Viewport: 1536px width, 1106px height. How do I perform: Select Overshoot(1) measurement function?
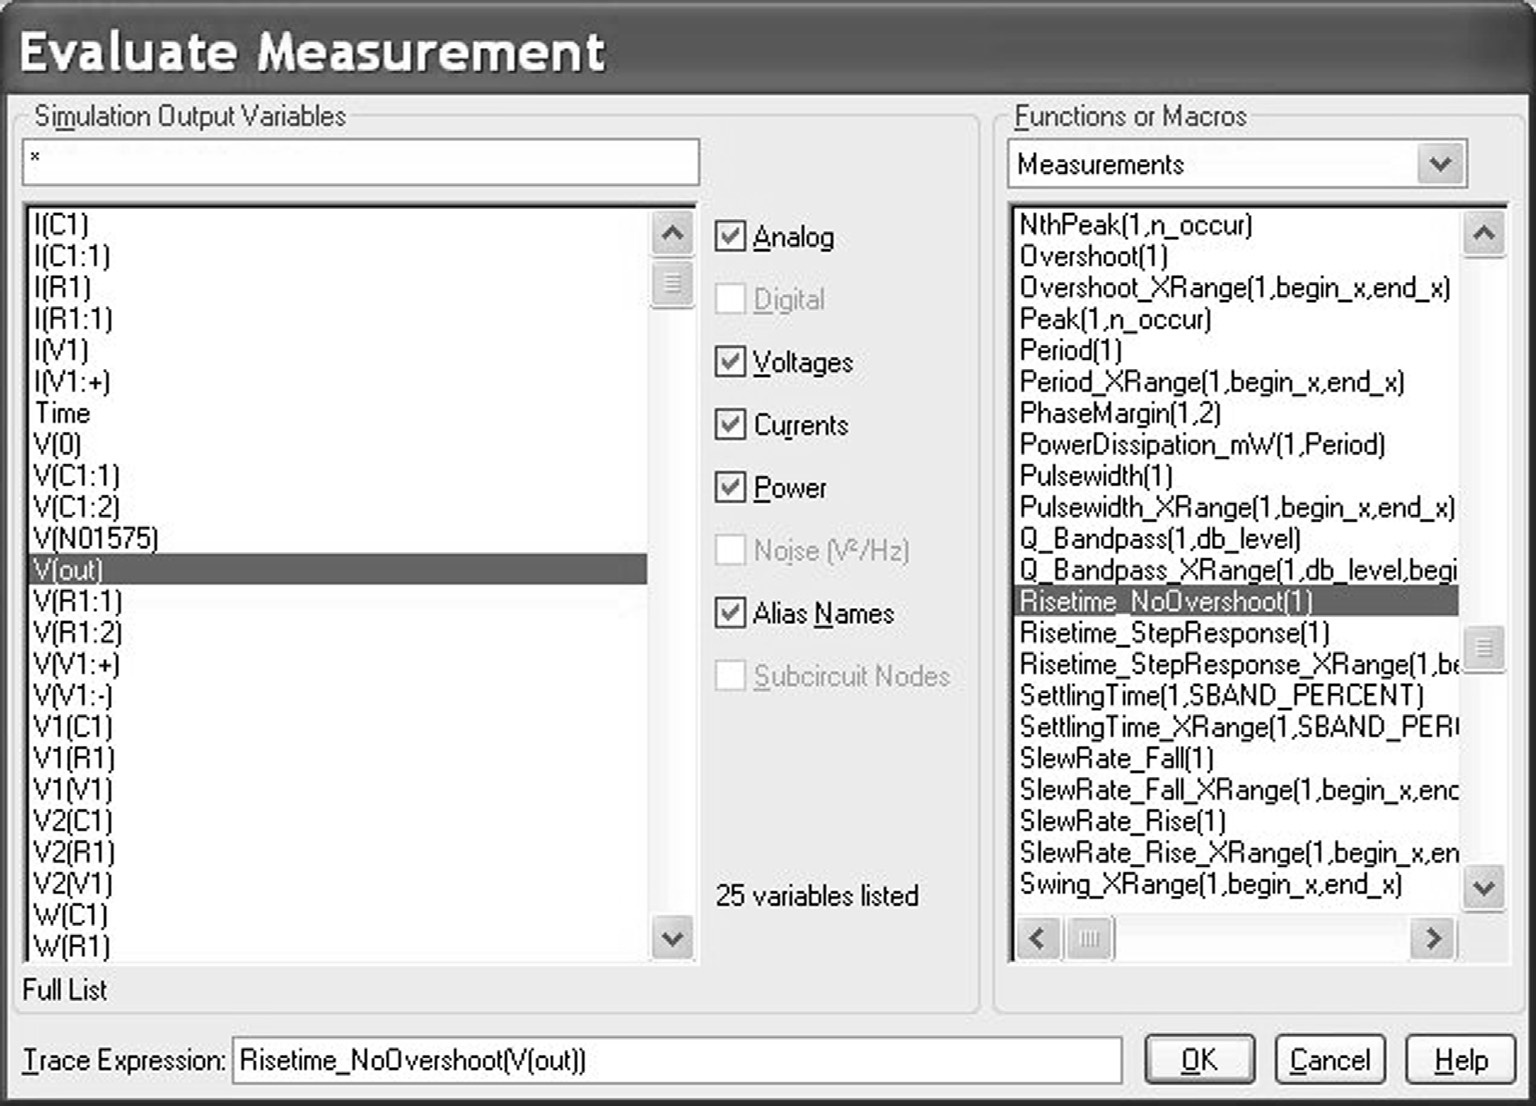[1093, 257]
